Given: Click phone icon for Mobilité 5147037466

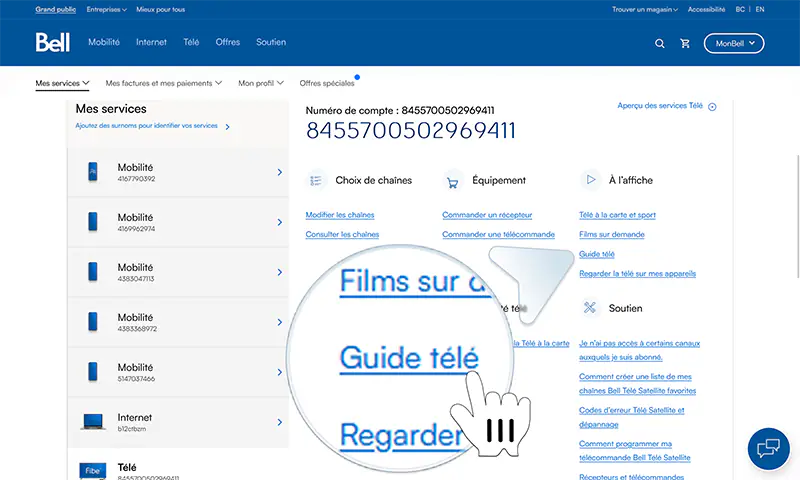Looking at the screenshot, I should (x=93, y=372).
